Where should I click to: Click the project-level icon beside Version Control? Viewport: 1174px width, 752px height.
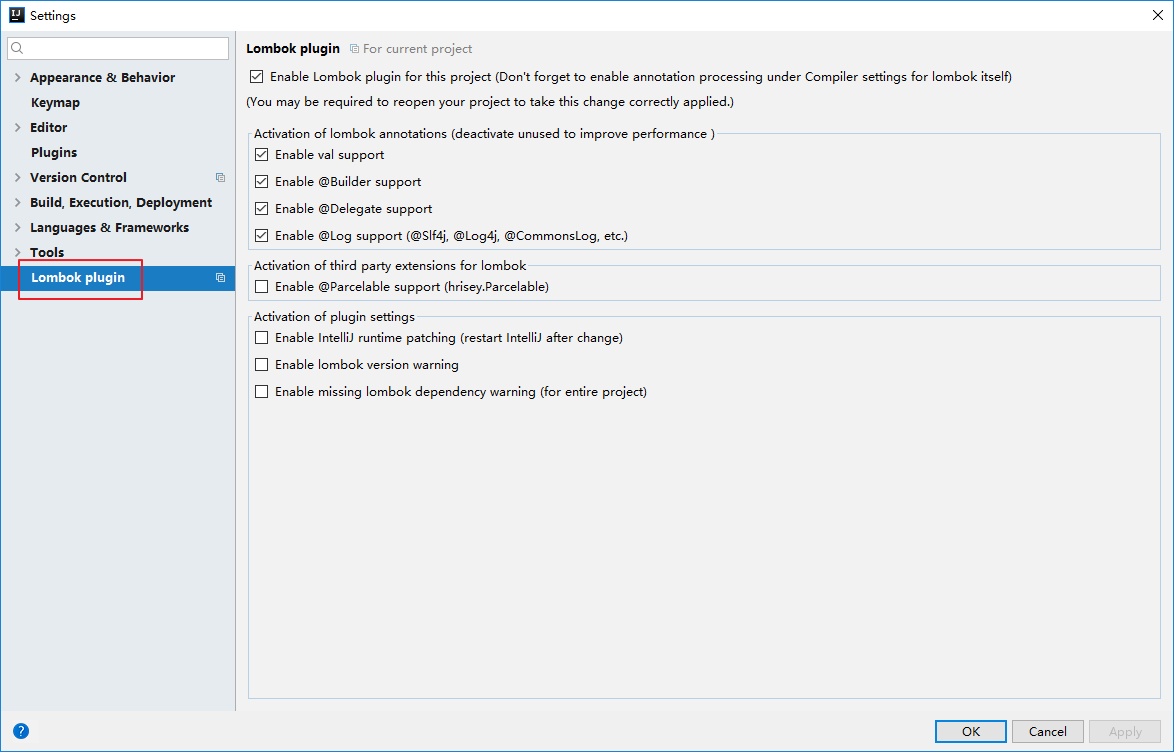(x=220, y=178)
